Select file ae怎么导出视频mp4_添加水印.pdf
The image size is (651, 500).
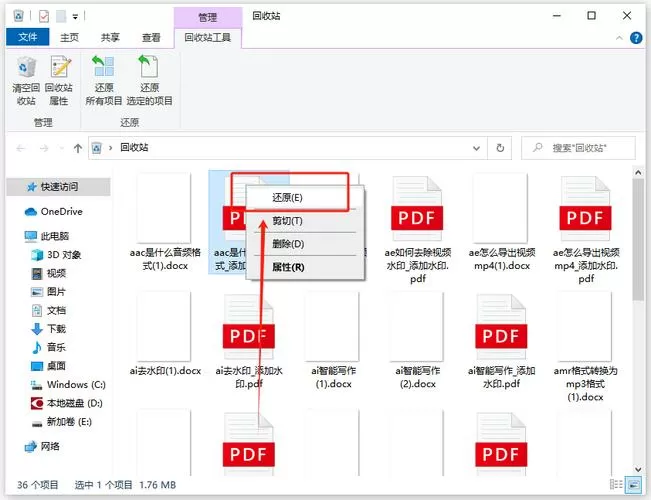[x=586, y=228]
